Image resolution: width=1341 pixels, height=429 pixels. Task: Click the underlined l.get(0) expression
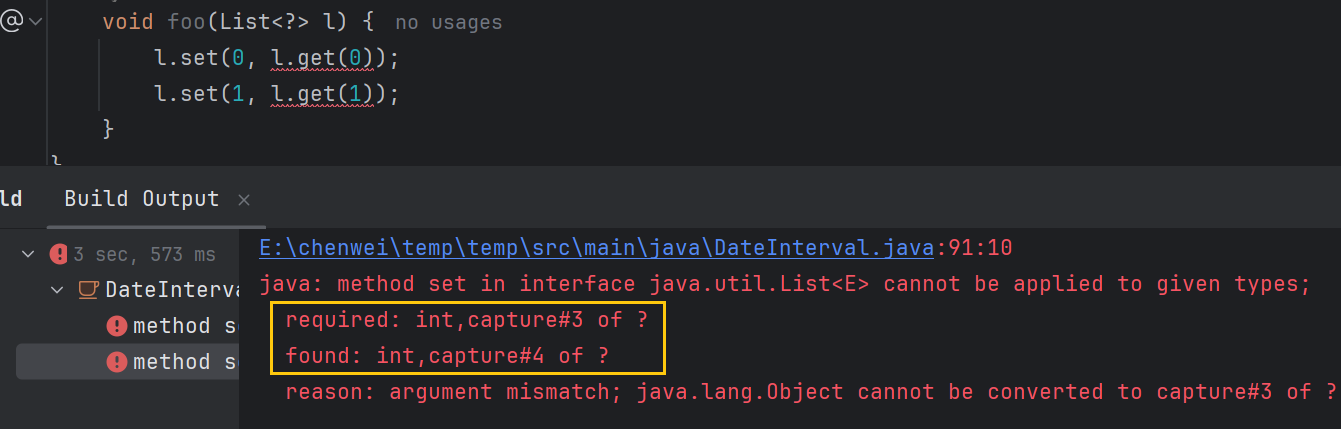tap(322, 58)
